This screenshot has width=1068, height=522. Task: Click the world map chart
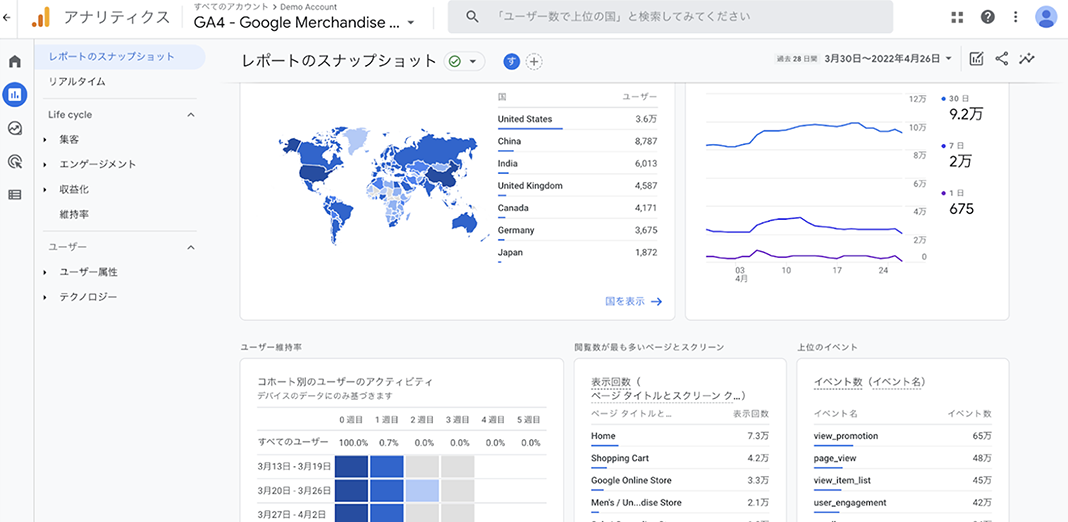pos(383,186)
